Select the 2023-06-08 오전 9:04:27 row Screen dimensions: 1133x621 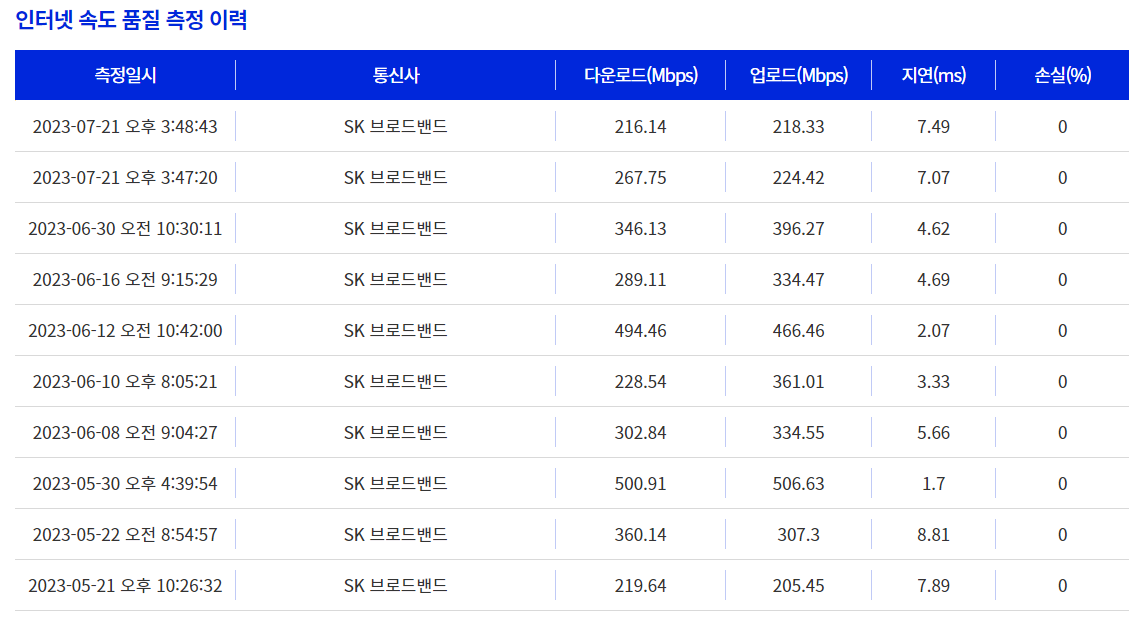125,432
